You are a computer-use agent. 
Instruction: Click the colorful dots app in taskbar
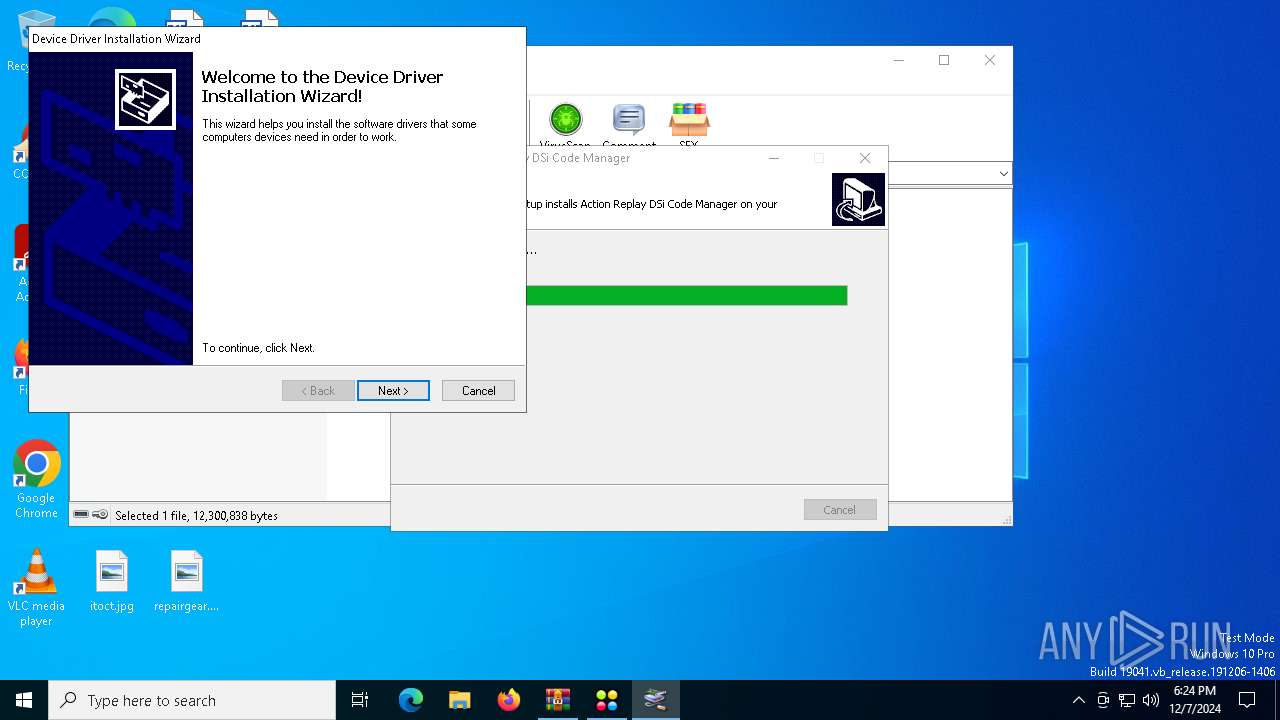tap(607, 700)
